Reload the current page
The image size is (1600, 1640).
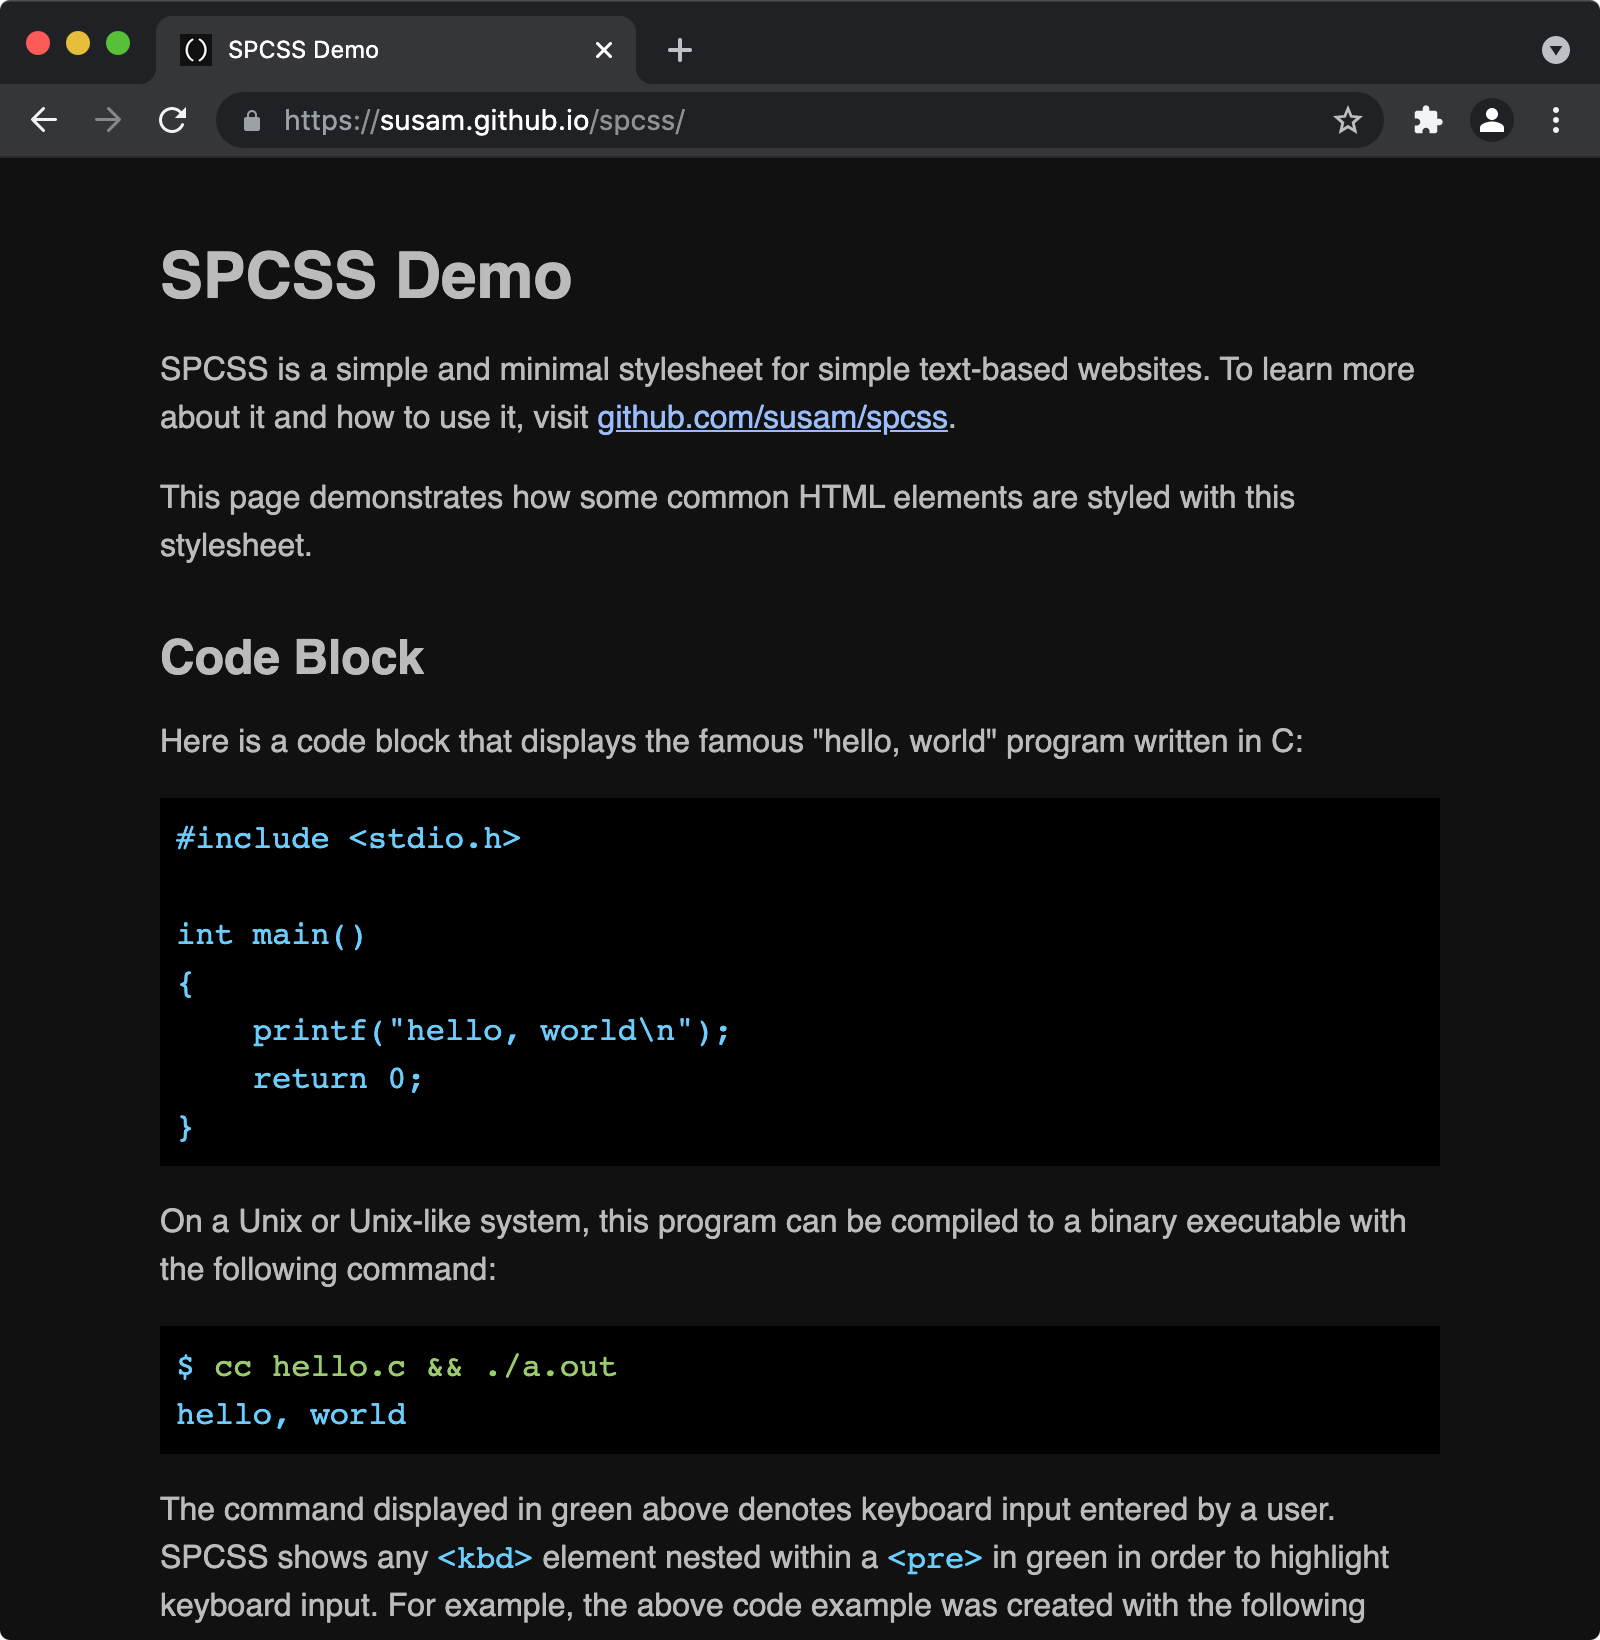point(173,120)
